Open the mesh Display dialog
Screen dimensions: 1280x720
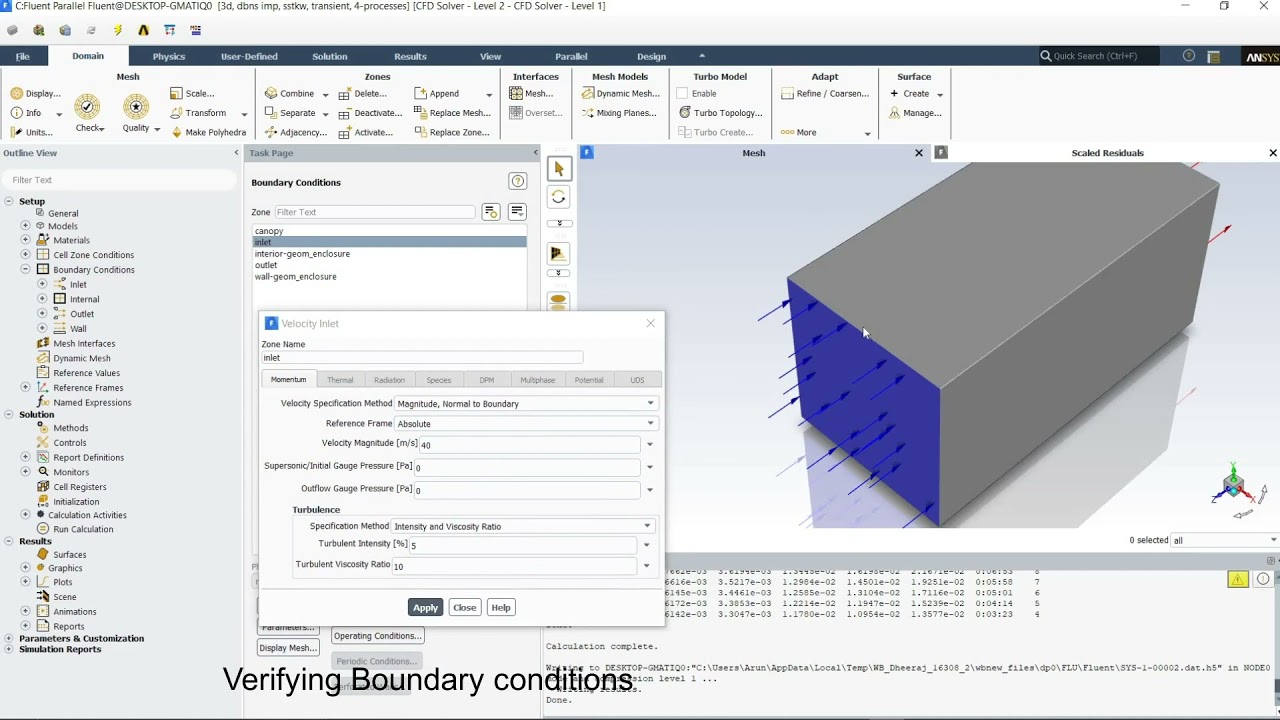coord(36,93)
